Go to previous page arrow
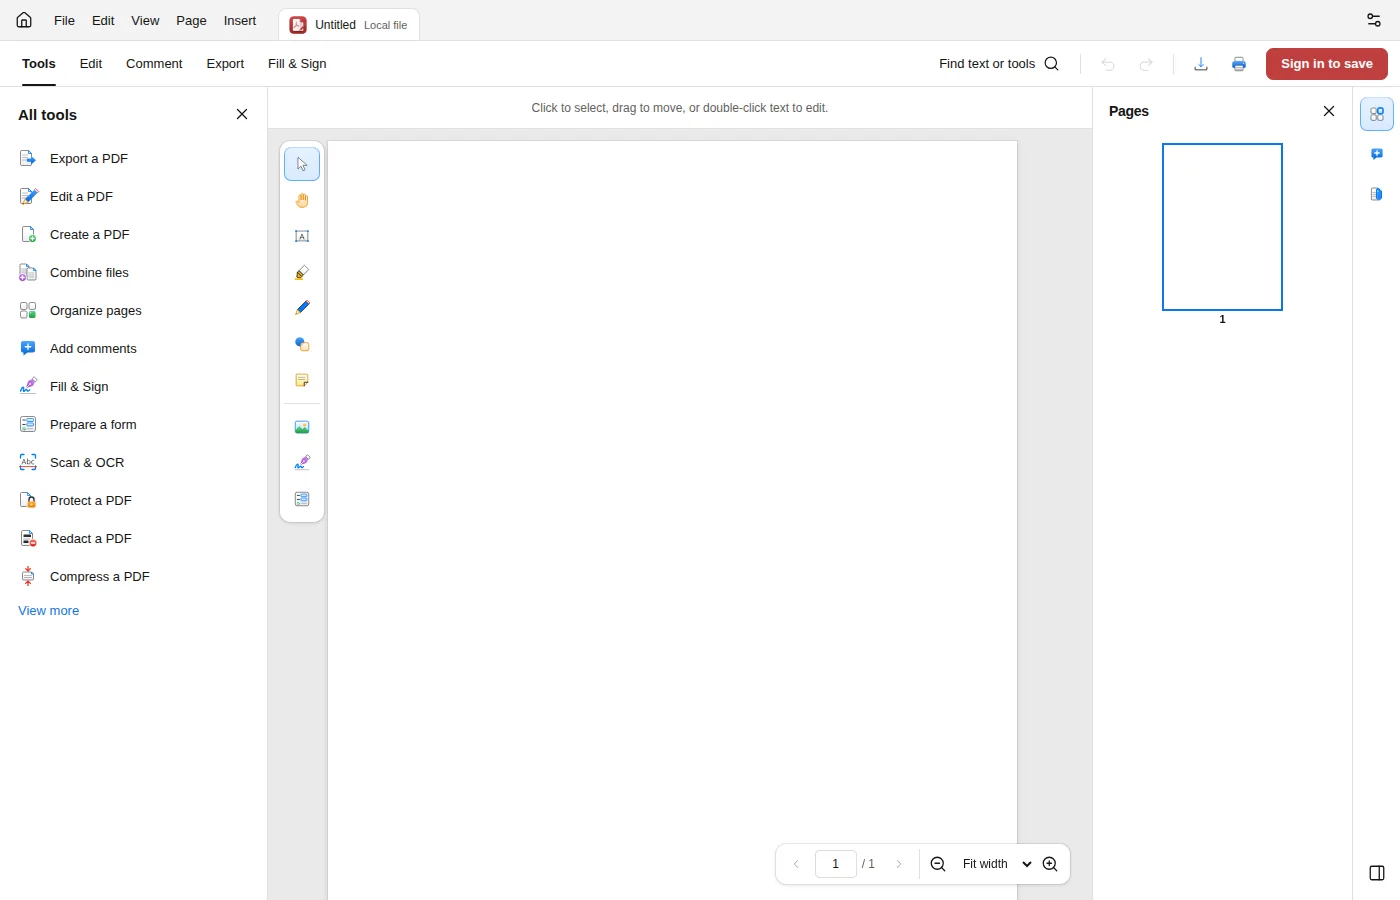The width and height of the screenshot is (1400, 900). tap(796, 864)
